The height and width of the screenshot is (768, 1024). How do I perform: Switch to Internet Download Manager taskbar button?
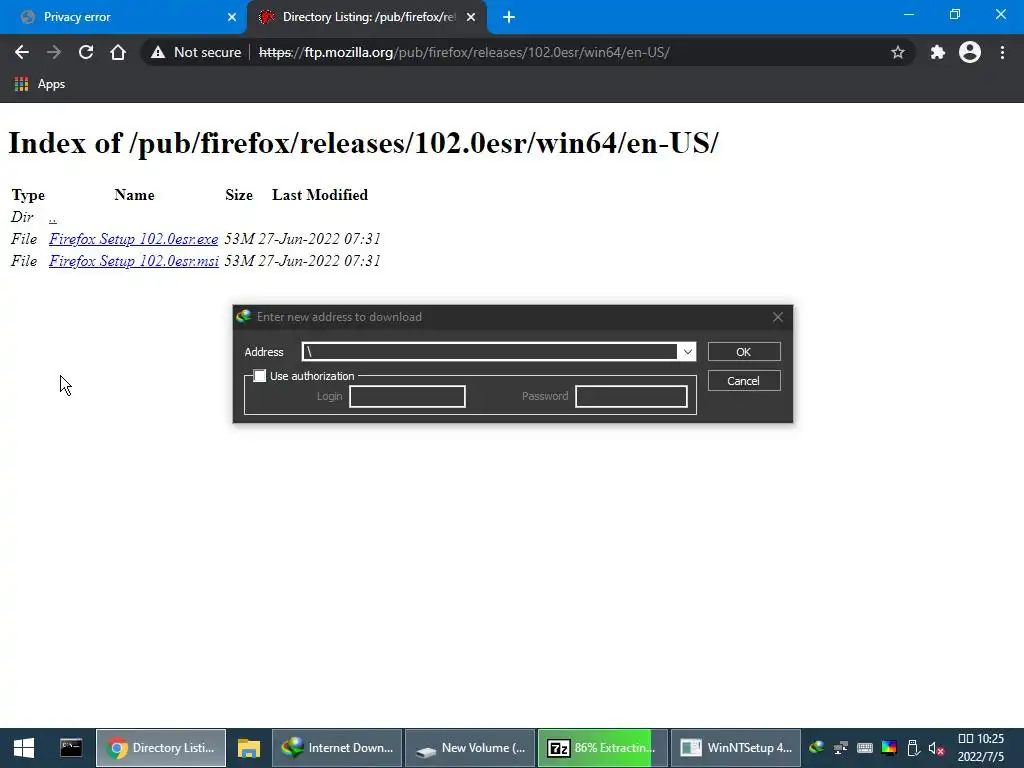(337, 748)
